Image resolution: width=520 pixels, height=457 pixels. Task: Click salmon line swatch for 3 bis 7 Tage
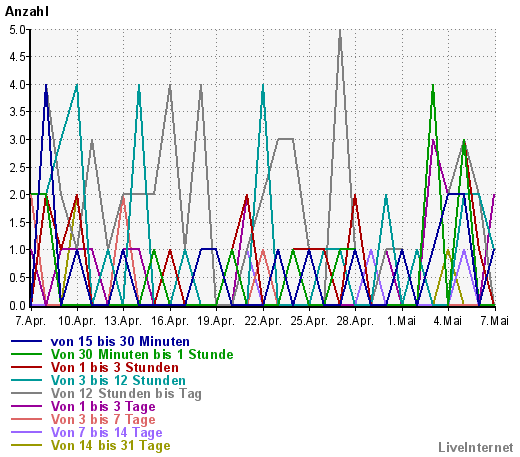click(27, 419)
